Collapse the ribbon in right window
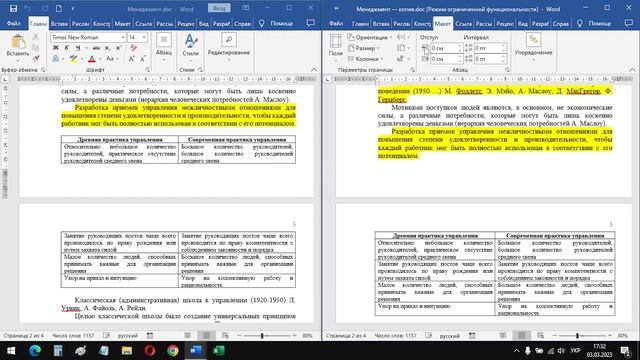The height and width of the screenshot is (360, 640). [632, 70]
